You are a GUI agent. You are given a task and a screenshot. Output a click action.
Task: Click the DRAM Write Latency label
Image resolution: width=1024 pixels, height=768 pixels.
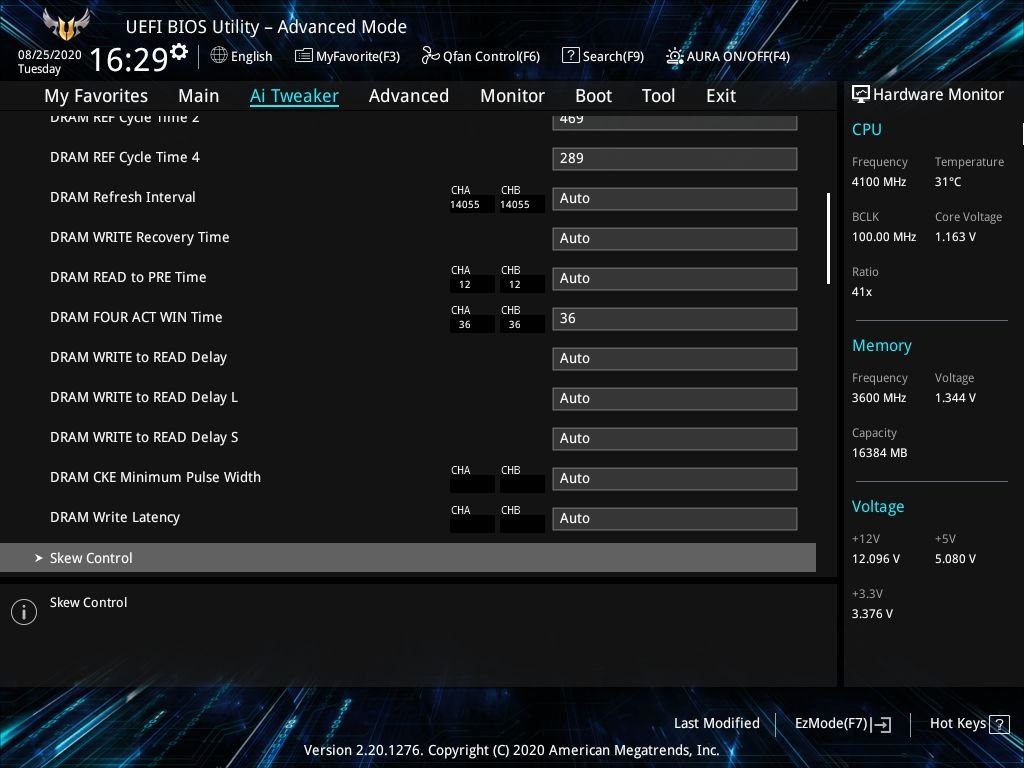[115, 517]
